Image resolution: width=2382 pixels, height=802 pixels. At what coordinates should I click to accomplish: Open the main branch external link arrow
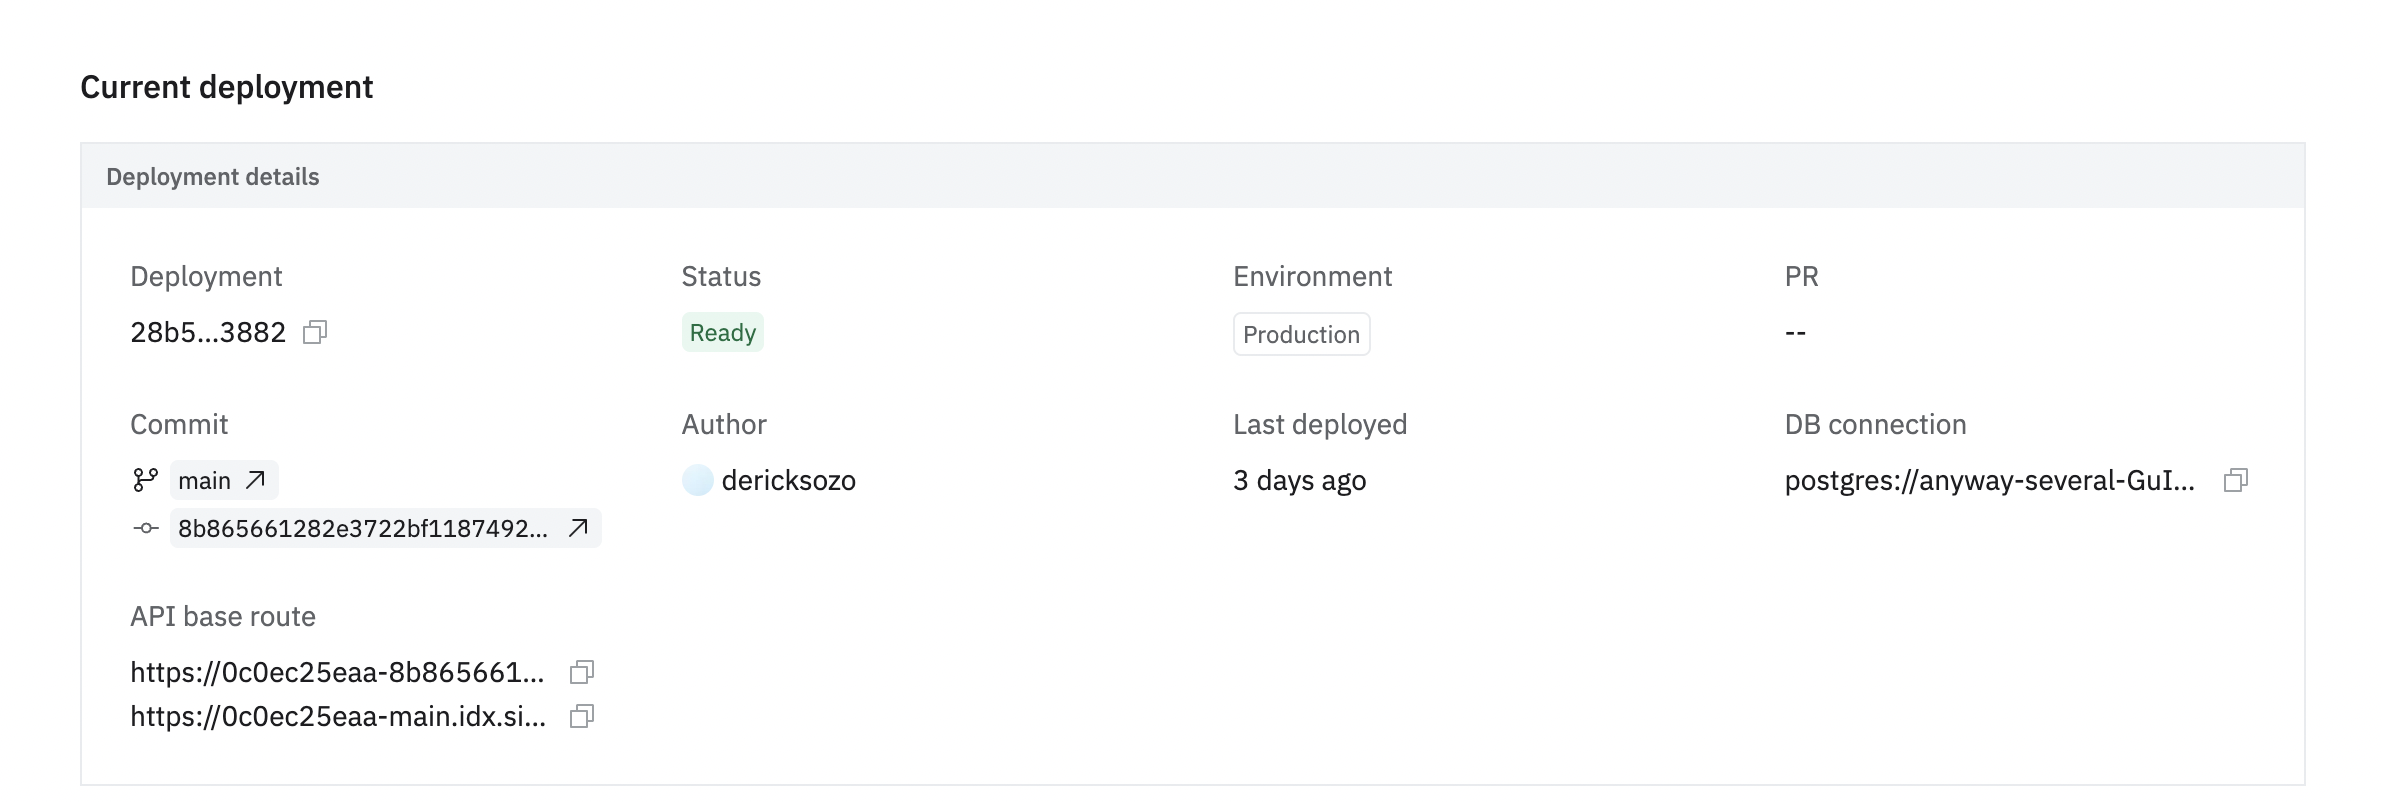pos(256,480)
